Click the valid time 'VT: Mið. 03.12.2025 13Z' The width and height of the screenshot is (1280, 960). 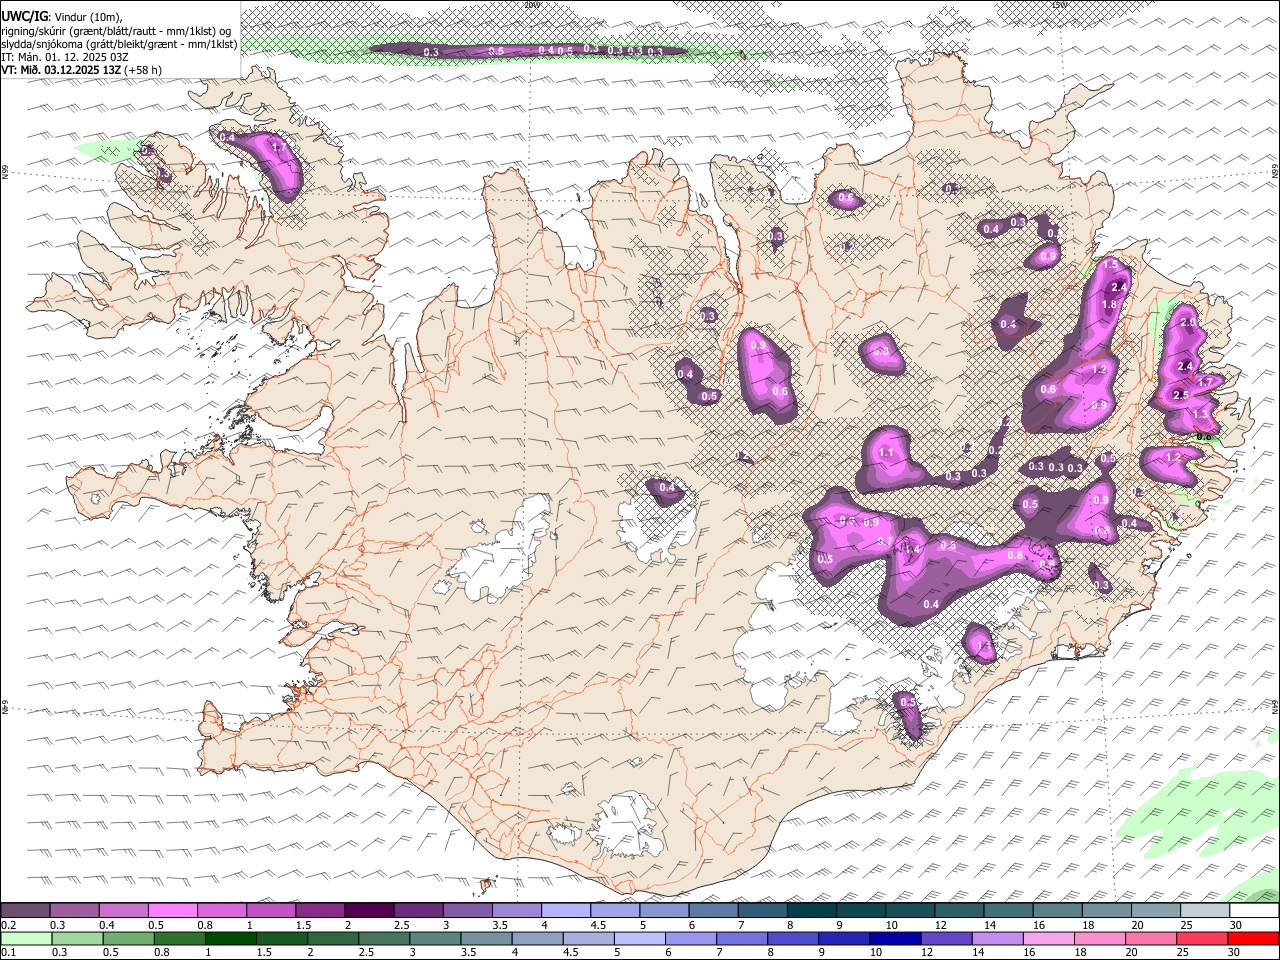60,70
